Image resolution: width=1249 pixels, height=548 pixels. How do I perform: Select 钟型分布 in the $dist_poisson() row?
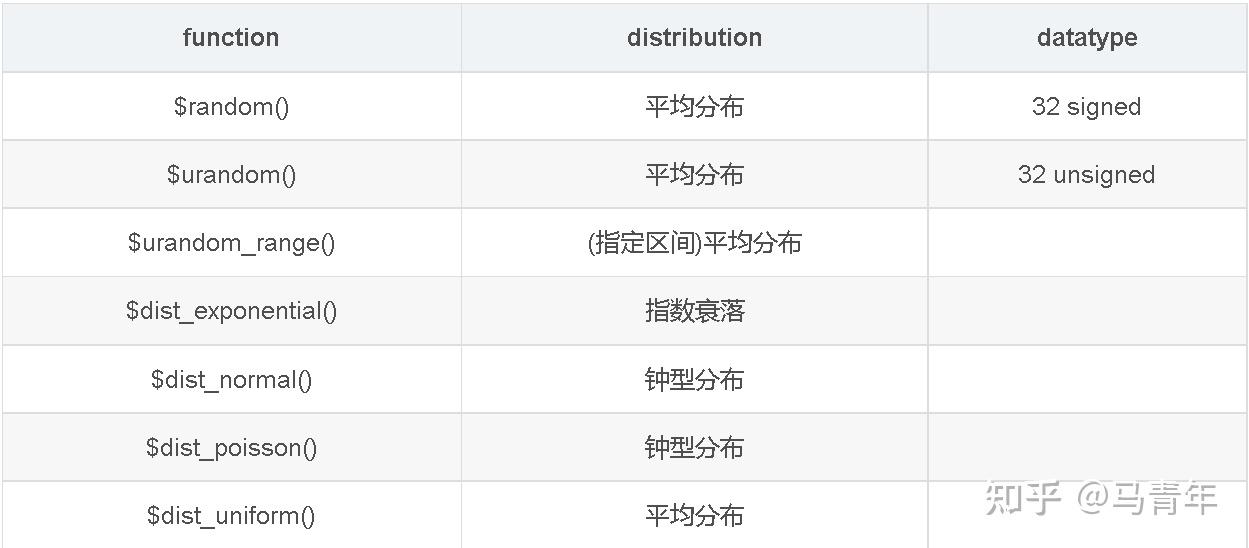(x=694, y=448)
